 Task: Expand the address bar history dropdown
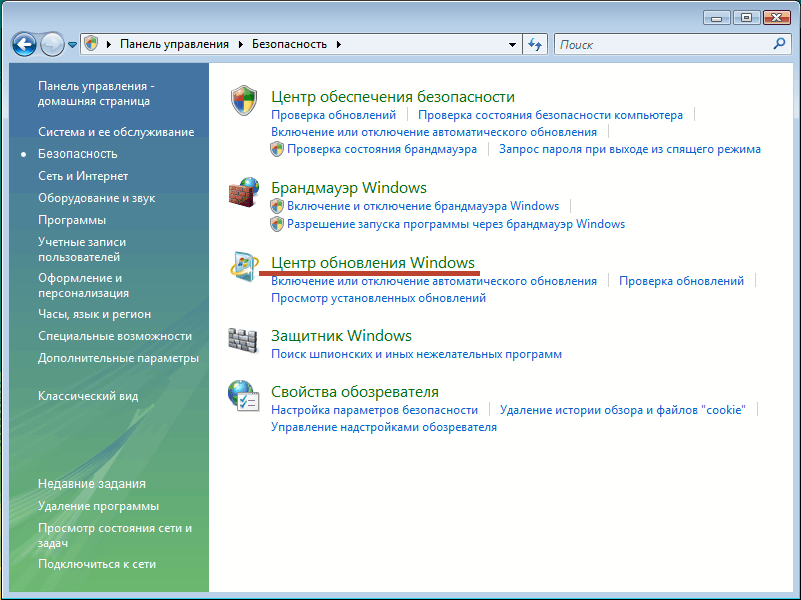coord(512,45)
